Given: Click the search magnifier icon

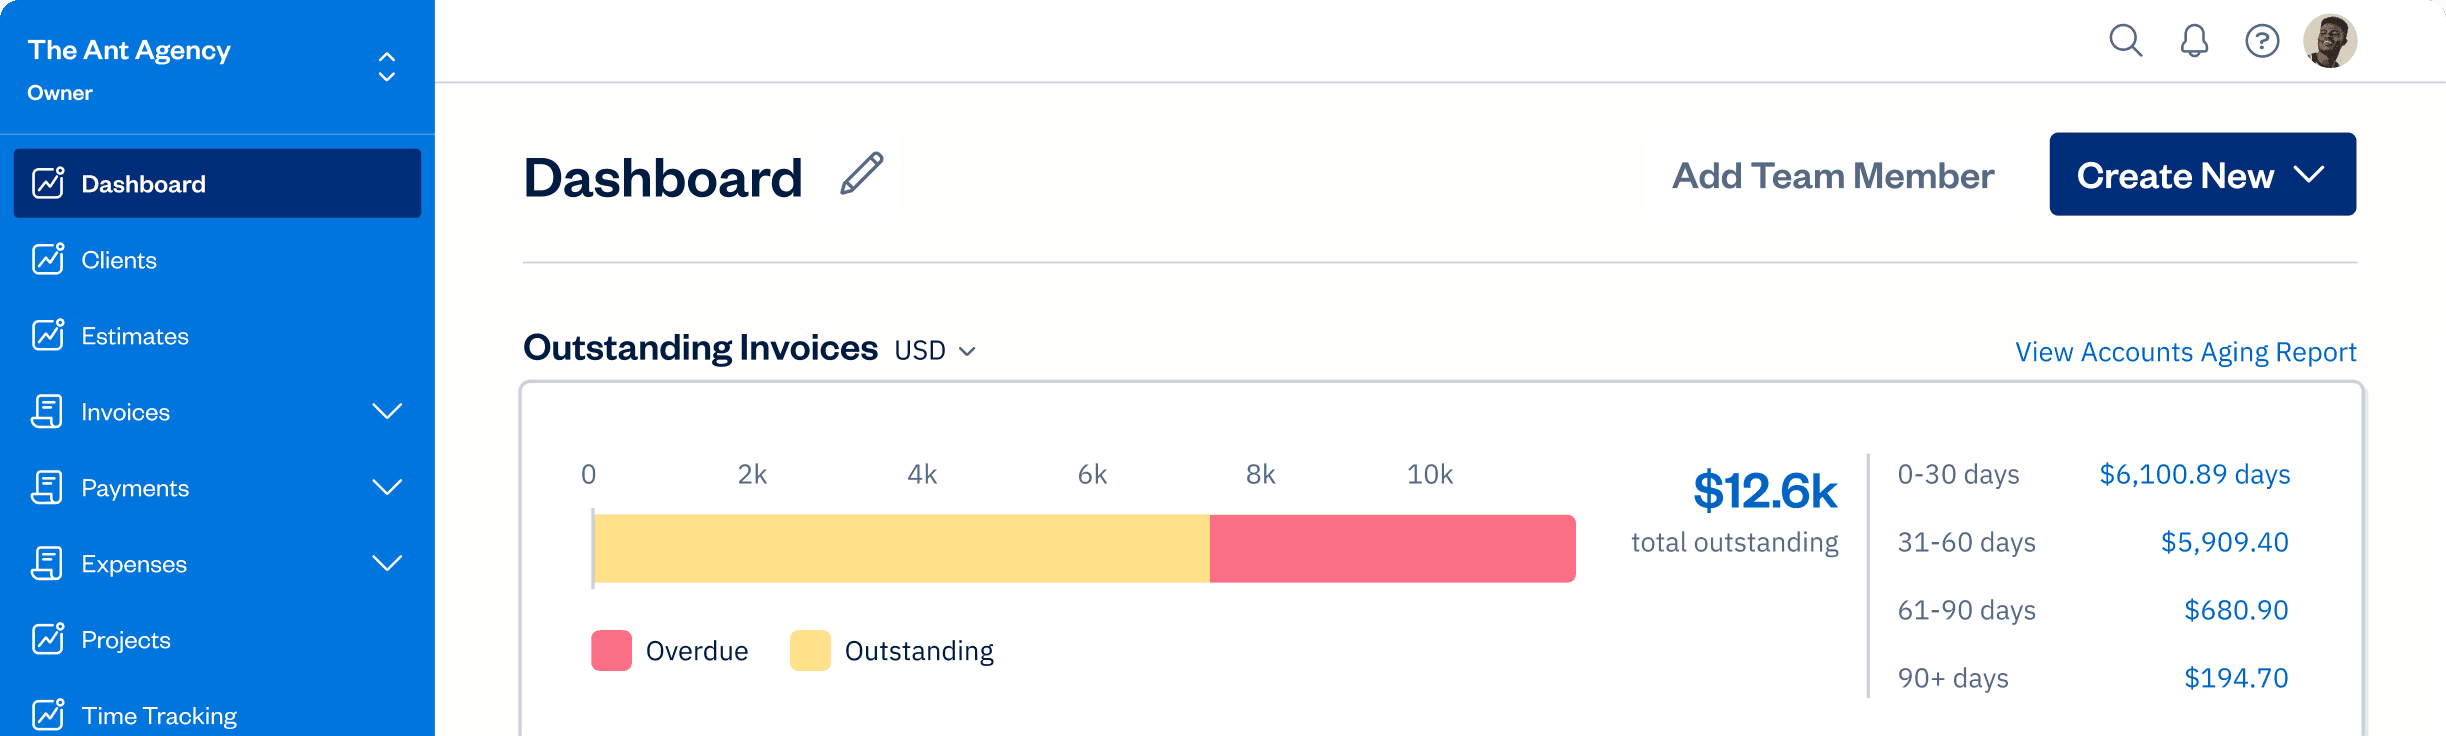Looking at the screenshot, I should pyautogui.click(x=2125, y=41).
